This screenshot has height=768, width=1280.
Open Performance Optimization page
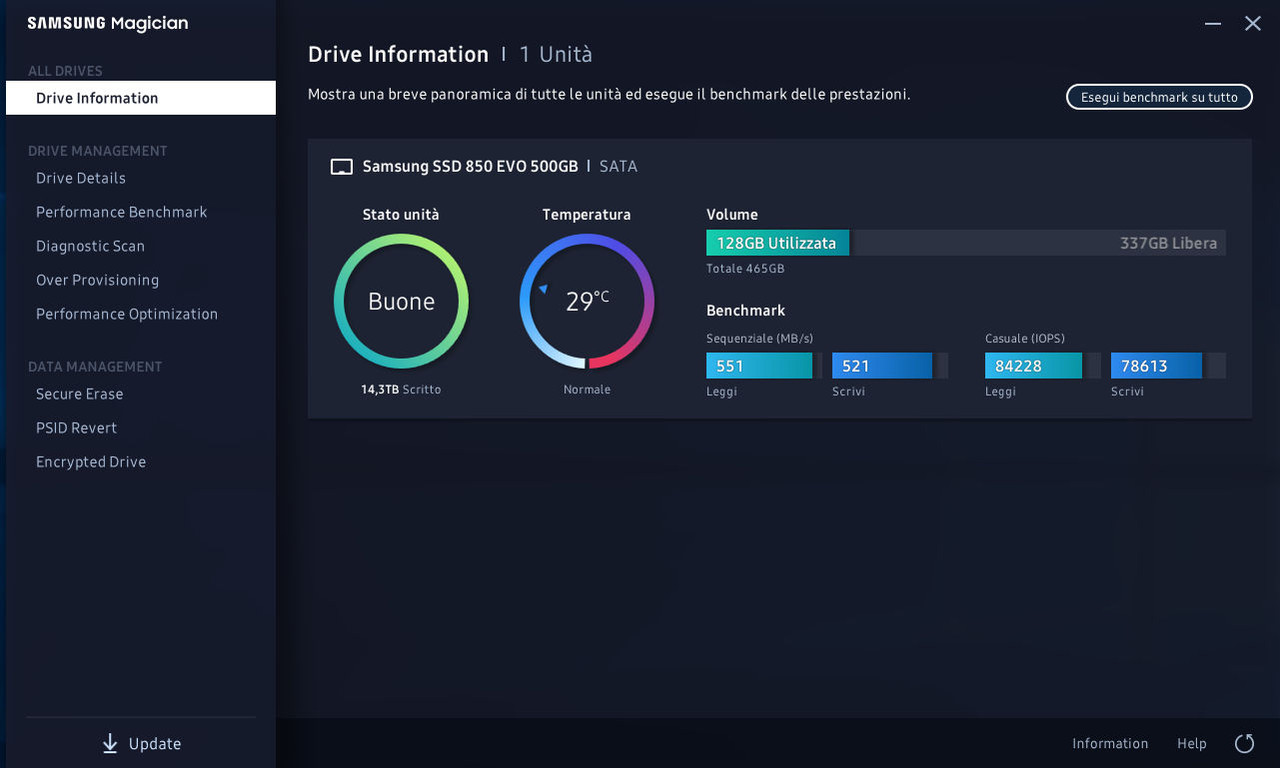127,314
